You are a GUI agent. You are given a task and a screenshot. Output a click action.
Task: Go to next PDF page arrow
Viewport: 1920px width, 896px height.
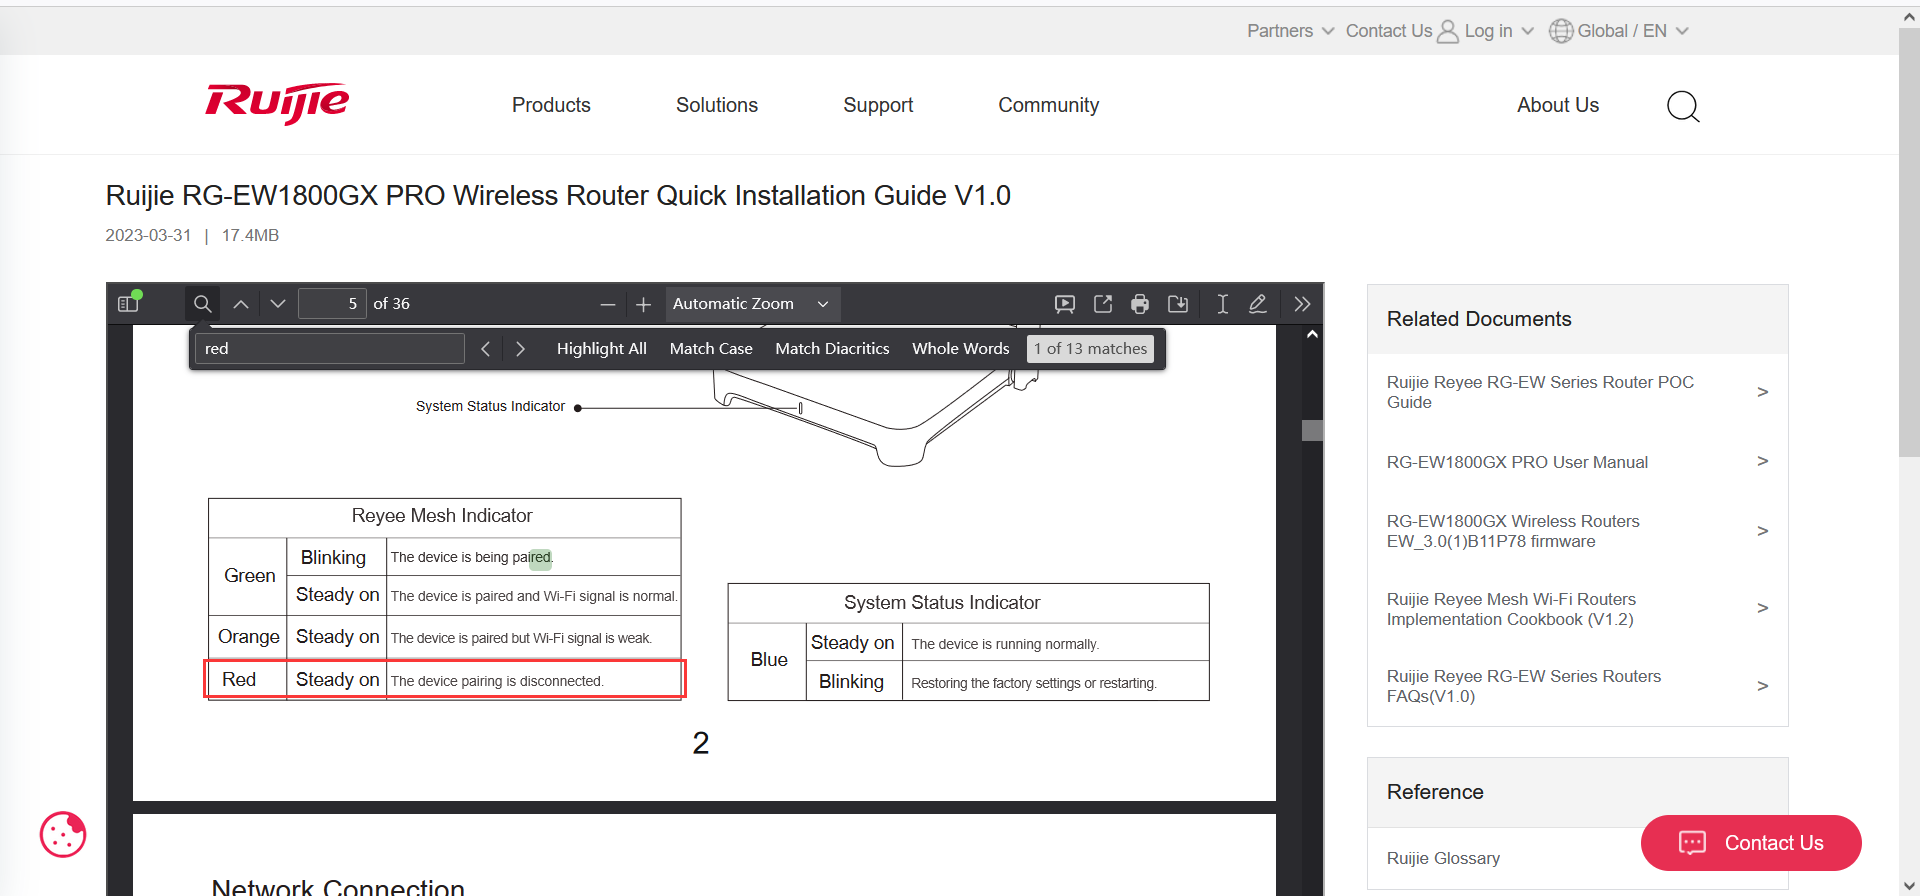(x=278, y=304)
